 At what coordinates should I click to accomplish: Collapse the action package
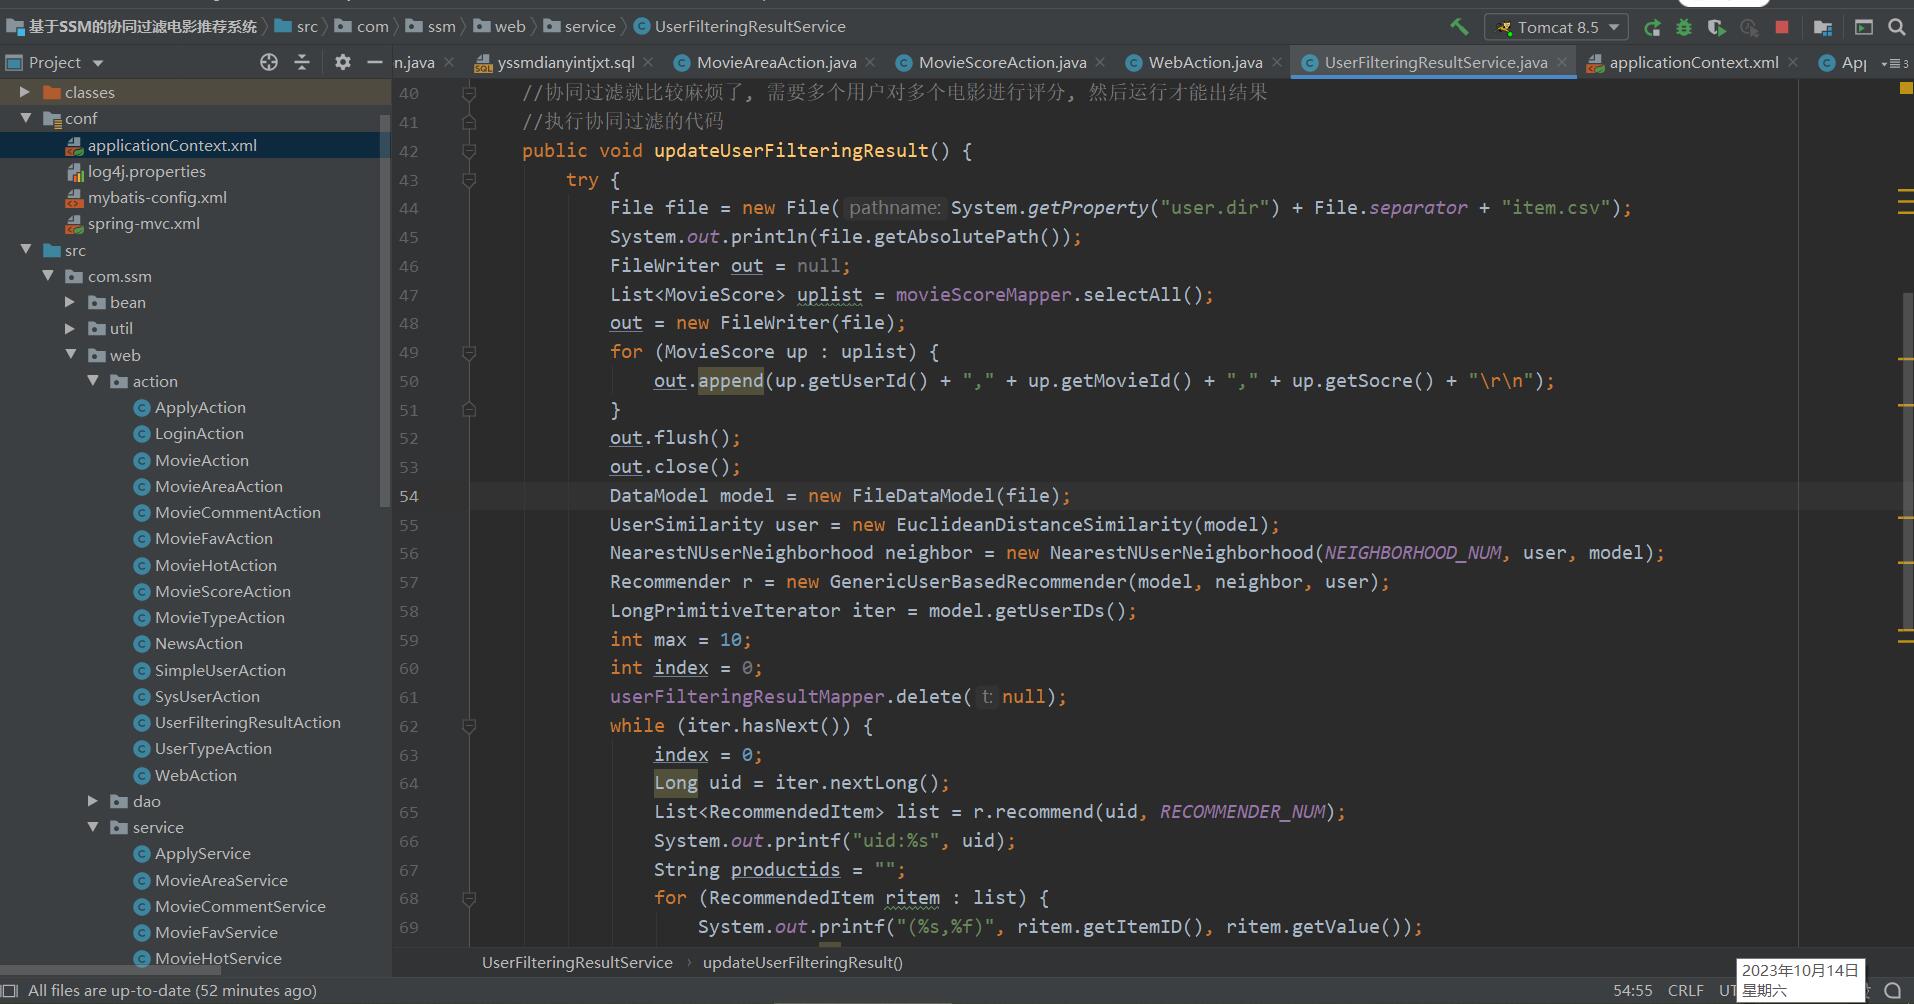coord(93,381)
